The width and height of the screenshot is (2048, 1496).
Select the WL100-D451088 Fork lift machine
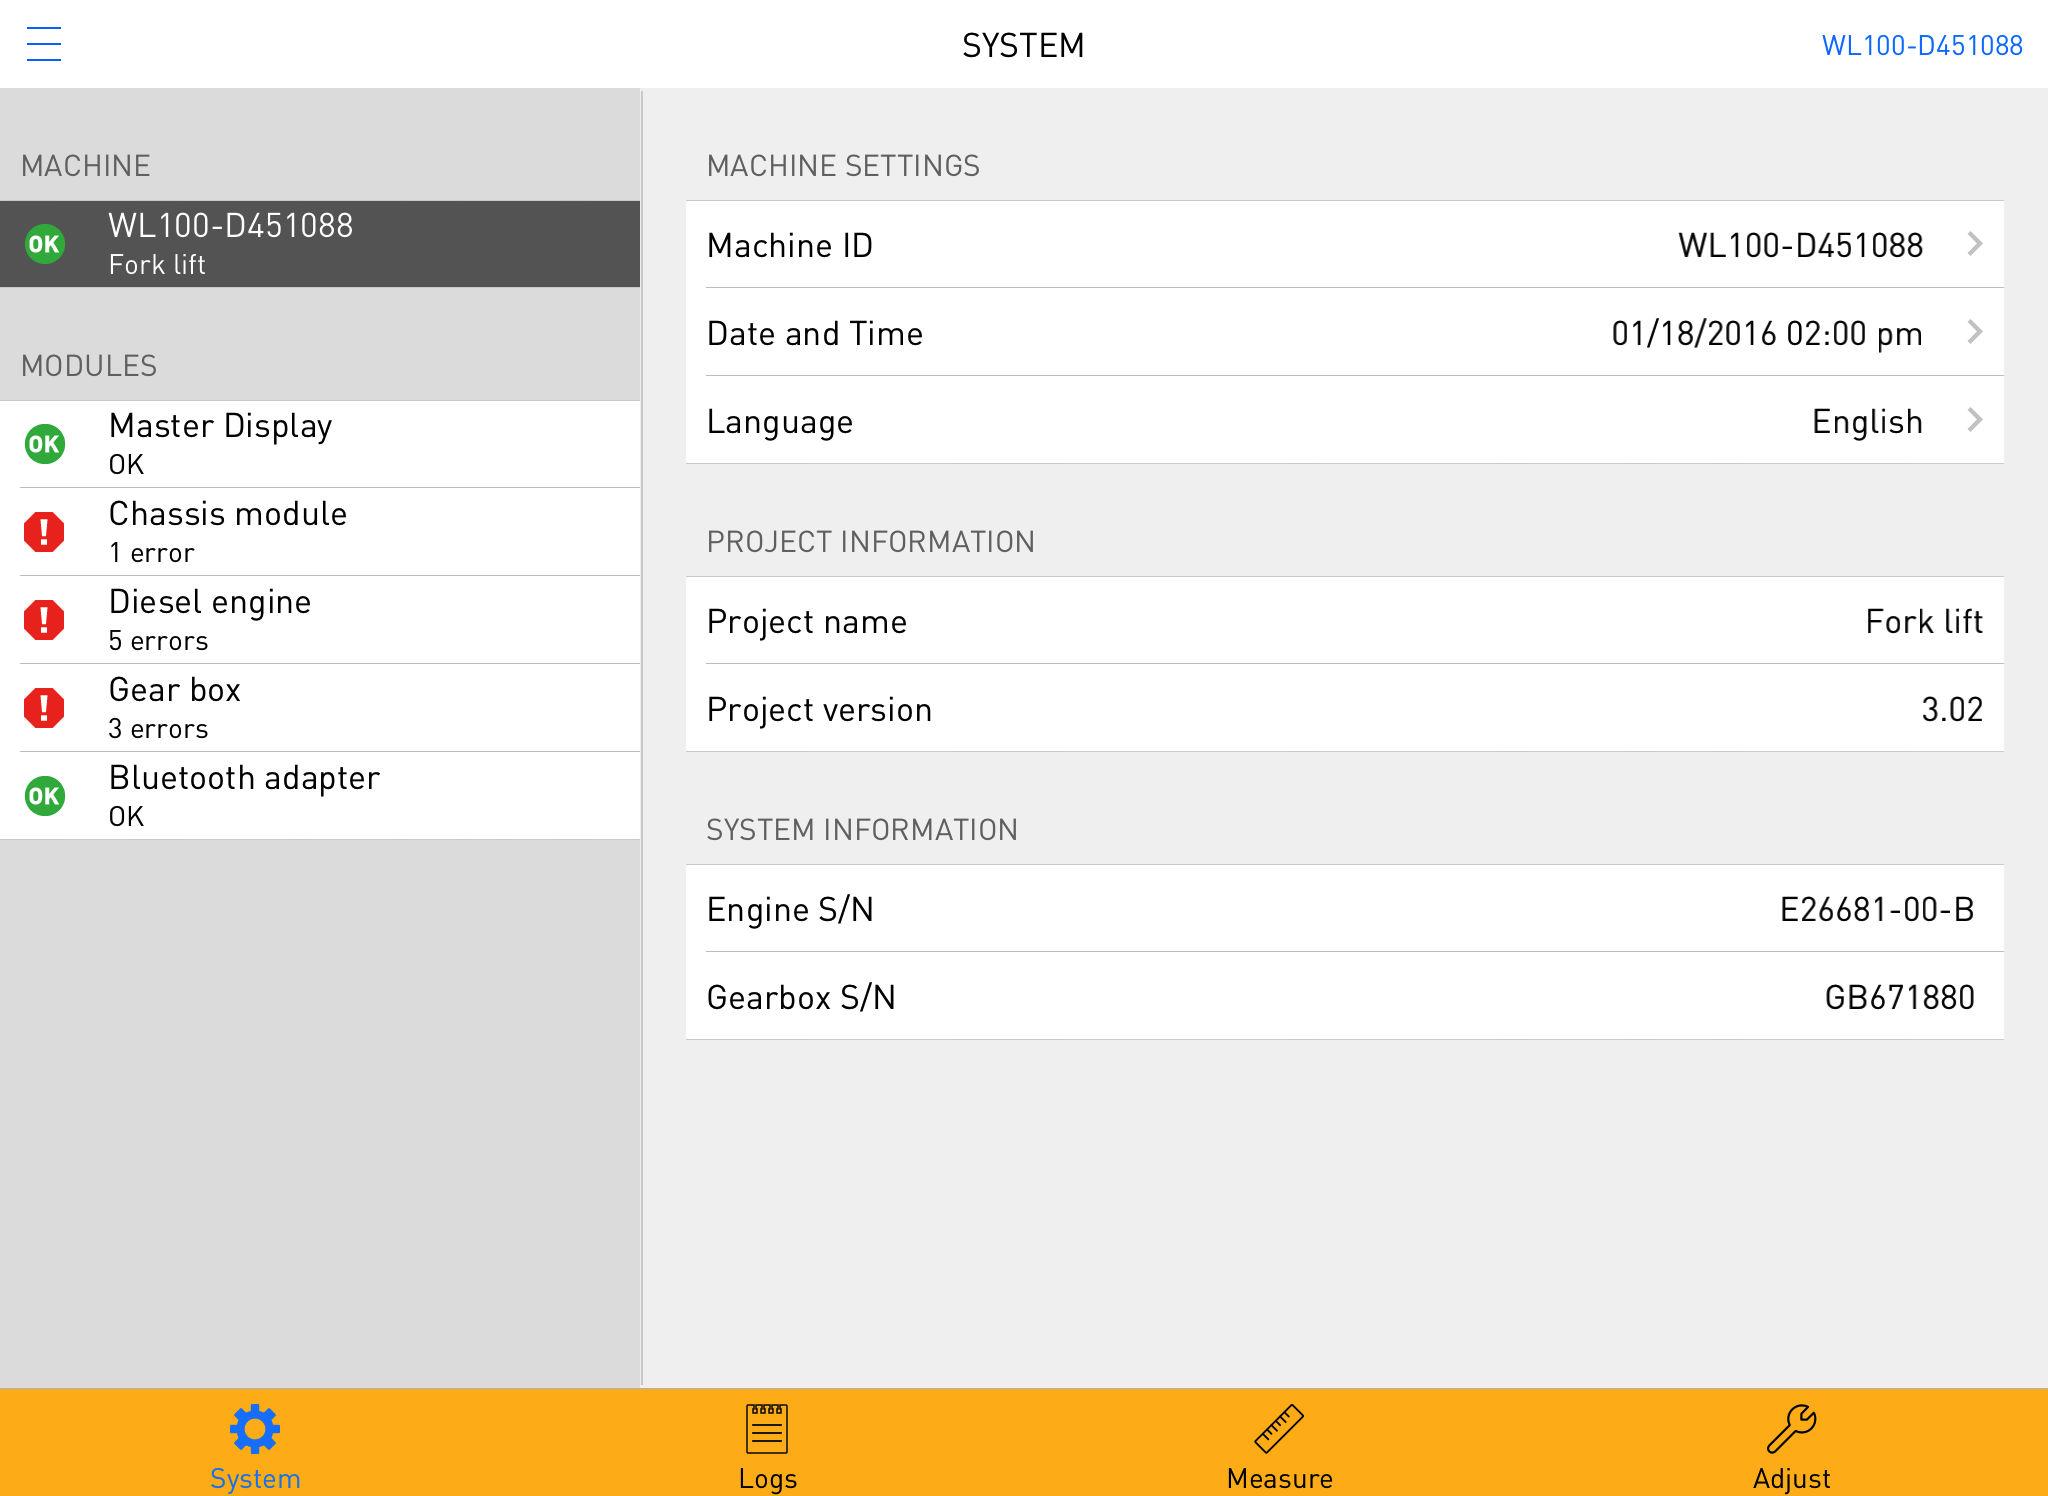[320, 244]
